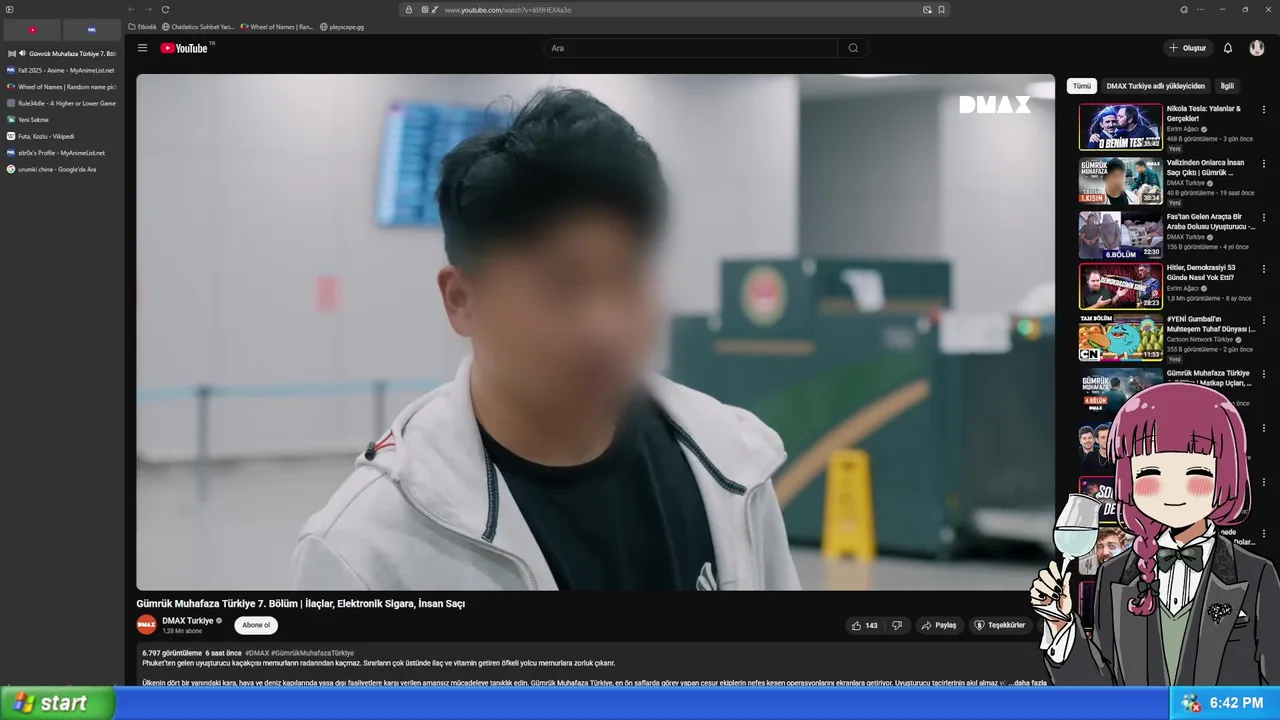
Task: Select 'DMAX Turkiye adlı yükleyiciden' chip
Action: coord(1155,86)
